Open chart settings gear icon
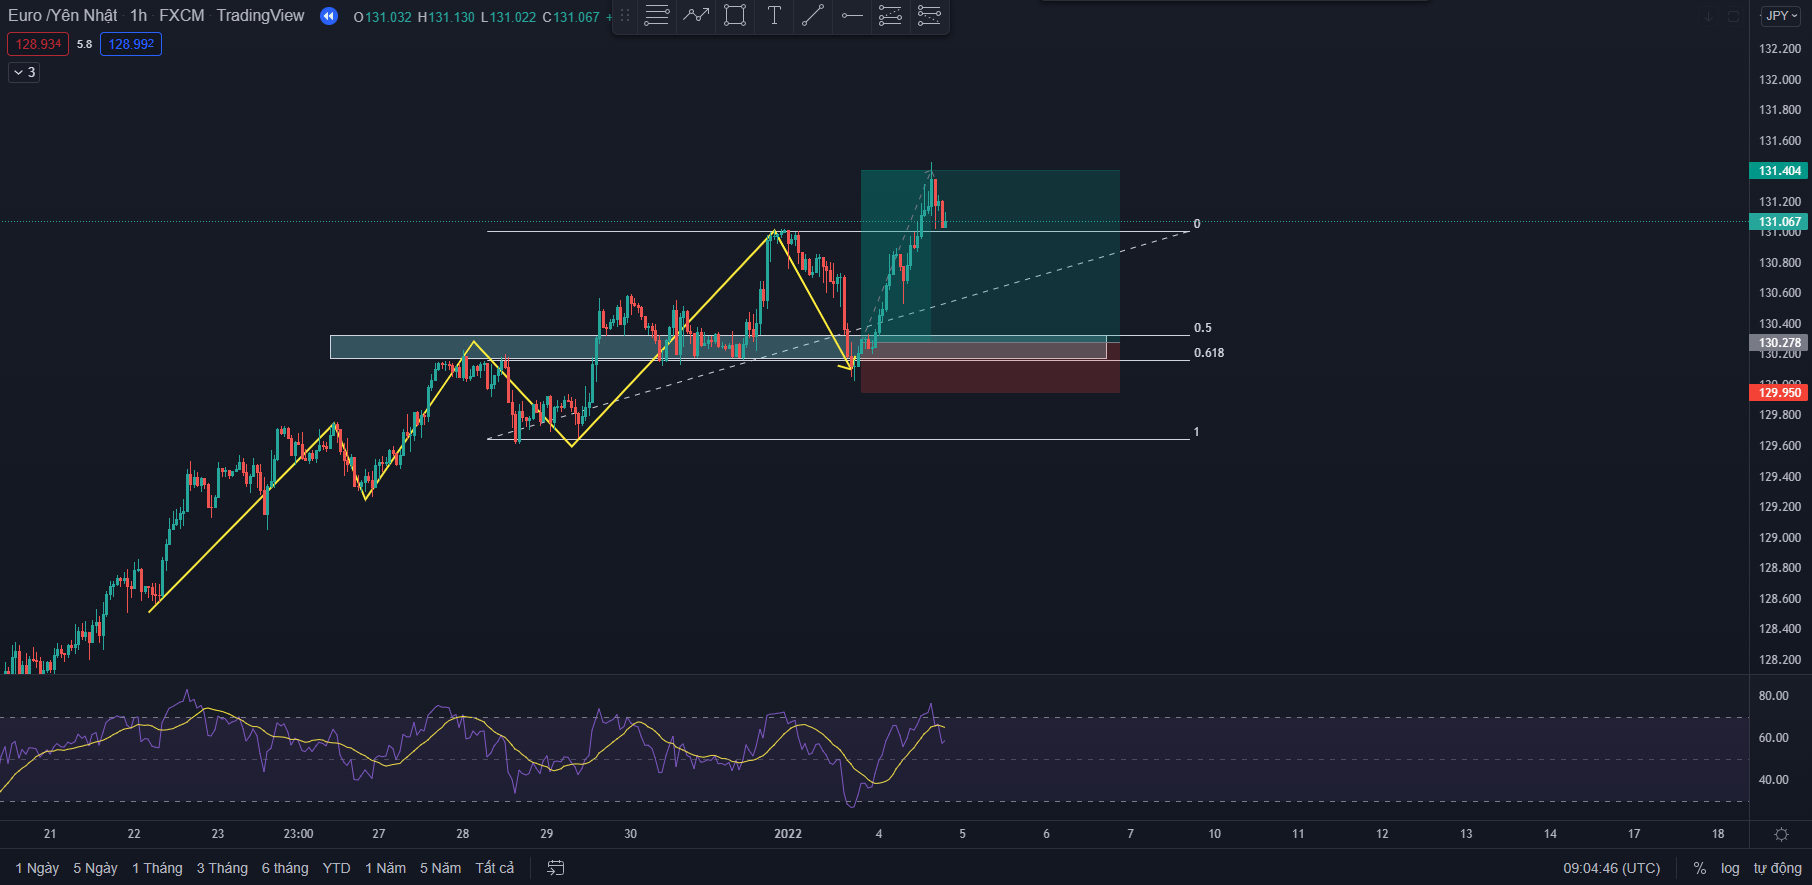The height and width of the screenshot is (885, 1812). (x=1781, y=834)
